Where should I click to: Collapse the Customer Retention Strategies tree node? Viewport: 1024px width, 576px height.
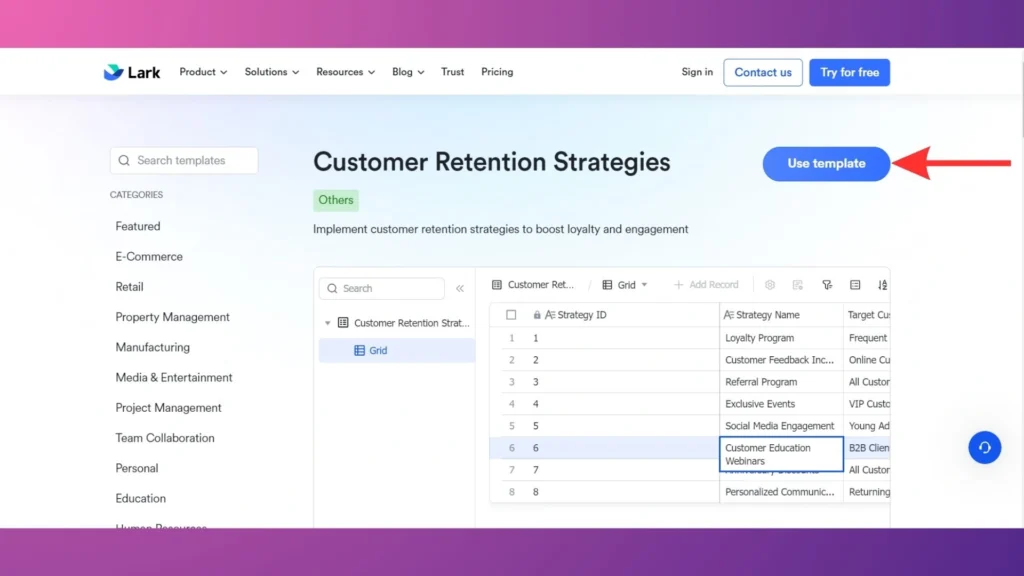click(327, 323)
